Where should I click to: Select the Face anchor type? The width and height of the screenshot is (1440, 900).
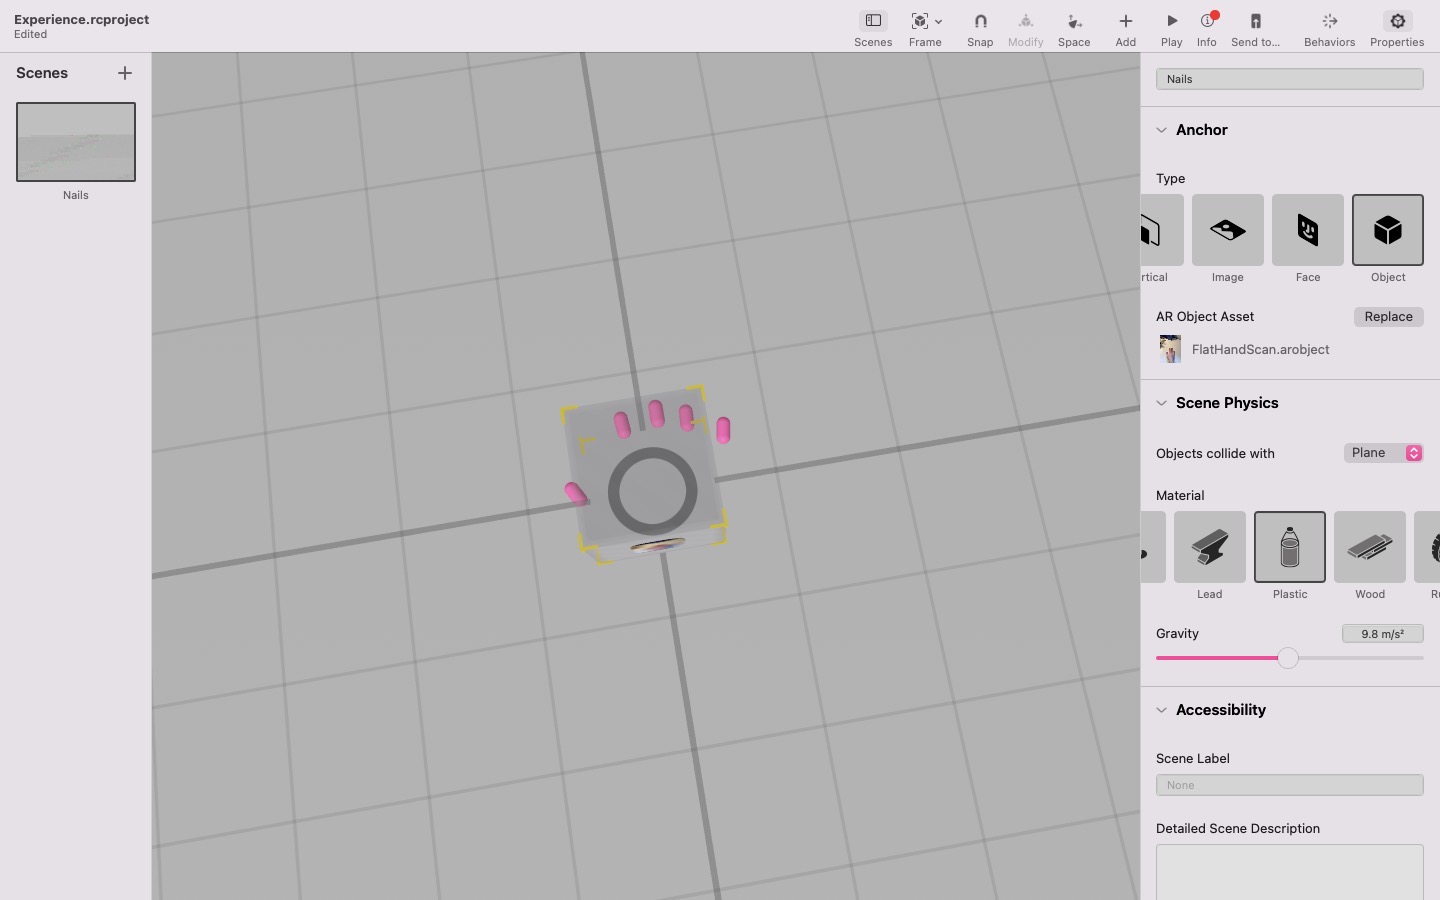(1308, 230)
